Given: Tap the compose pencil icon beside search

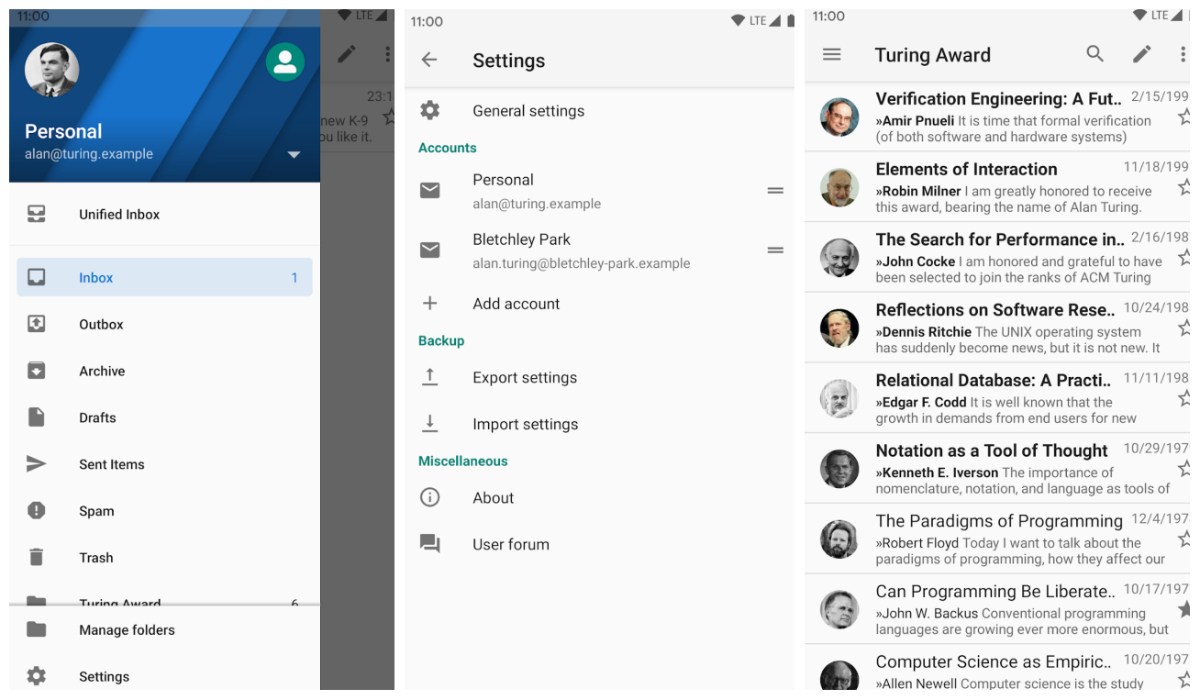Looking at the screenshot, I should pos(1141,54).
